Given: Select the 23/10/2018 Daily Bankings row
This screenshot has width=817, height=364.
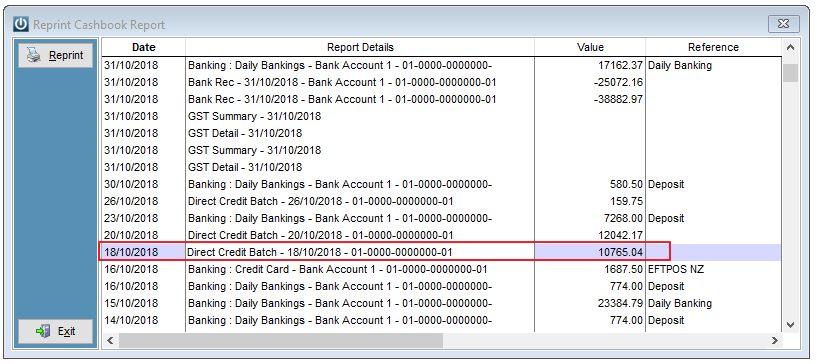Looking at the screenshot, I should pos(441,218).
